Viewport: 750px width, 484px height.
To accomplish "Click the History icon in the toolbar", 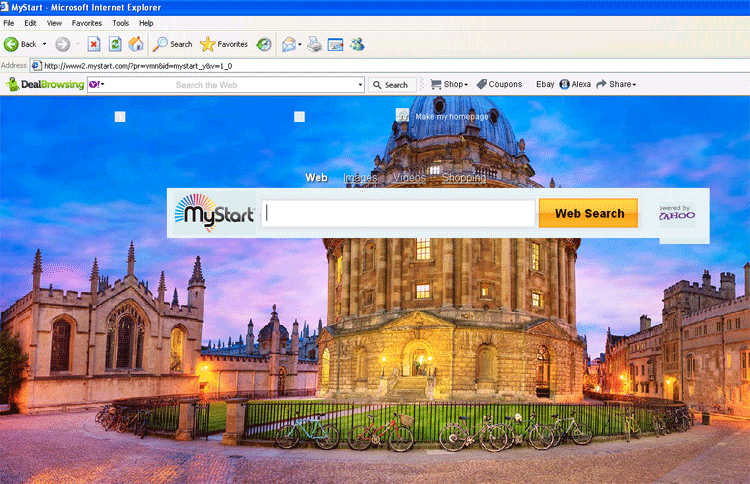I will 264,44.
